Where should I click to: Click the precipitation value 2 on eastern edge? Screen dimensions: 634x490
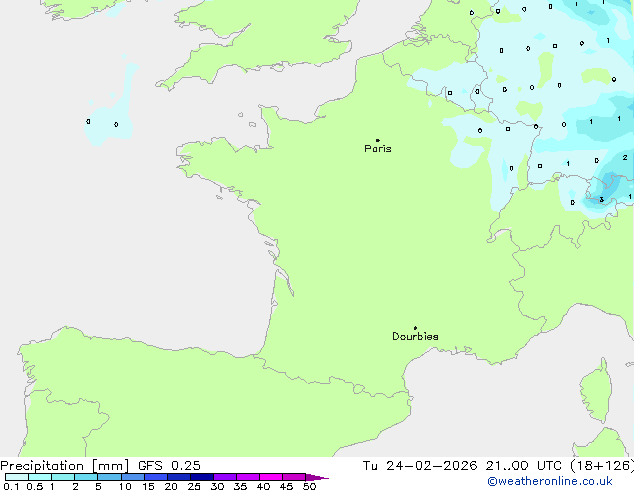point(625,157)
